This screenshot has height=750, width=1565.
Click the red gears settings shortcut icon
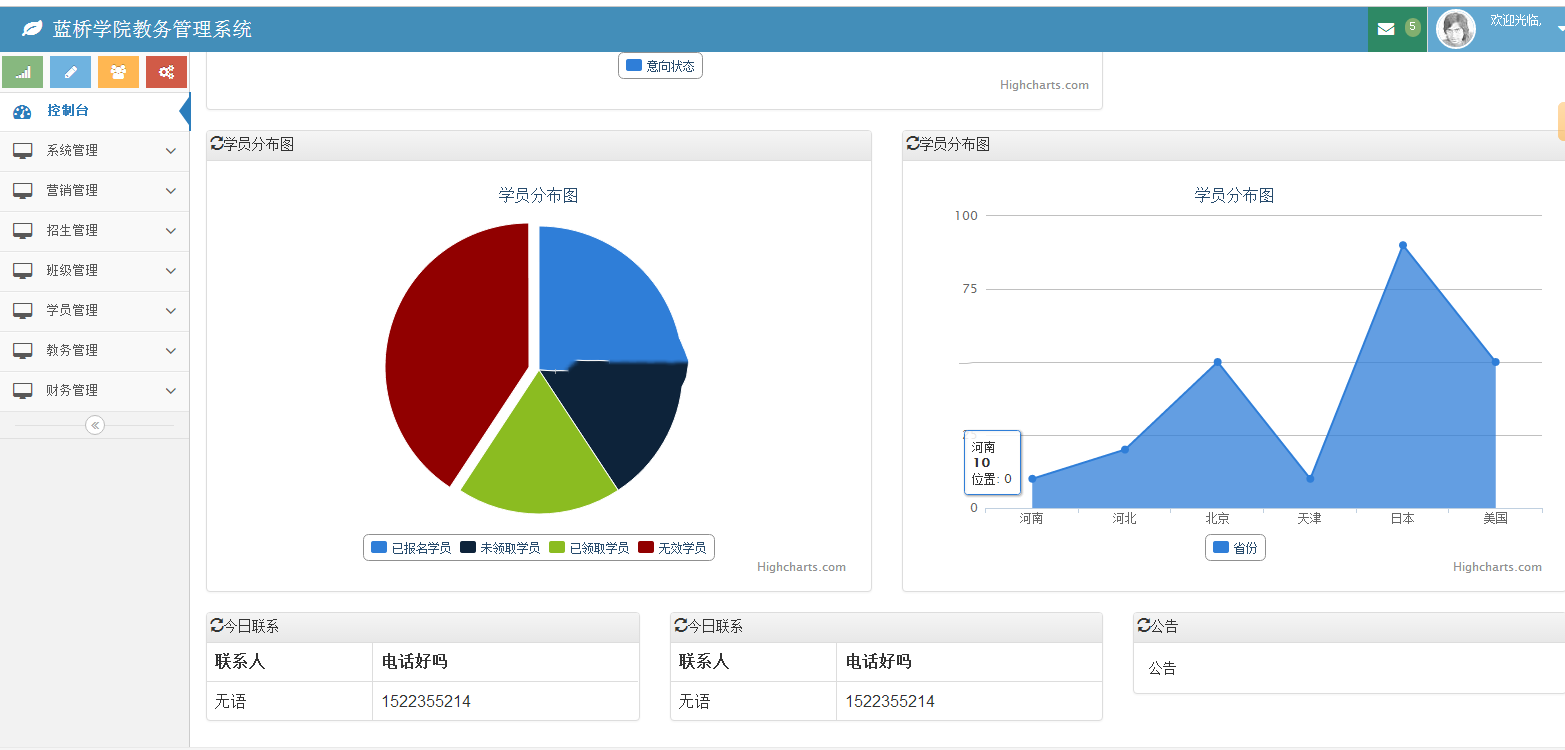click(x=166, y=72)
